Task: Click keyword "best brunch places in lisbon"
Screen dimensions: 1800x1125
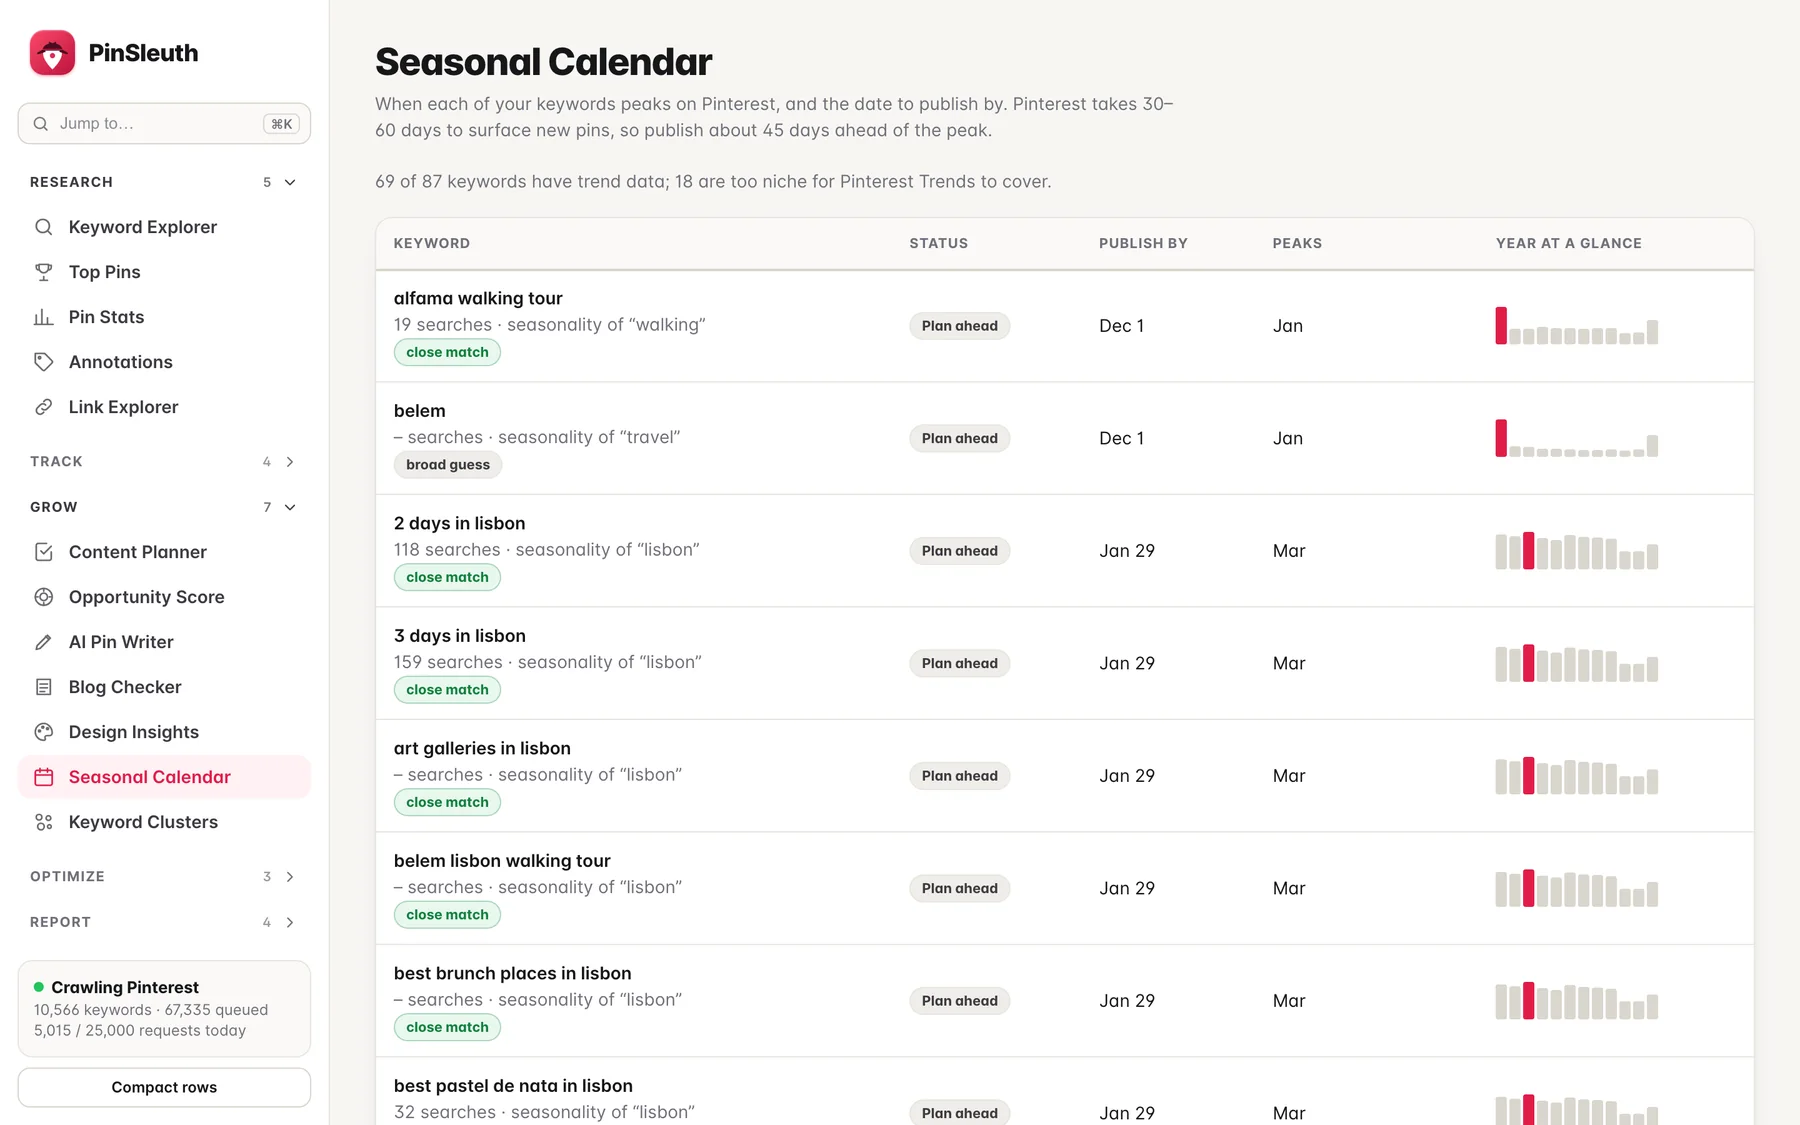Action: click(x=512, y=973)
